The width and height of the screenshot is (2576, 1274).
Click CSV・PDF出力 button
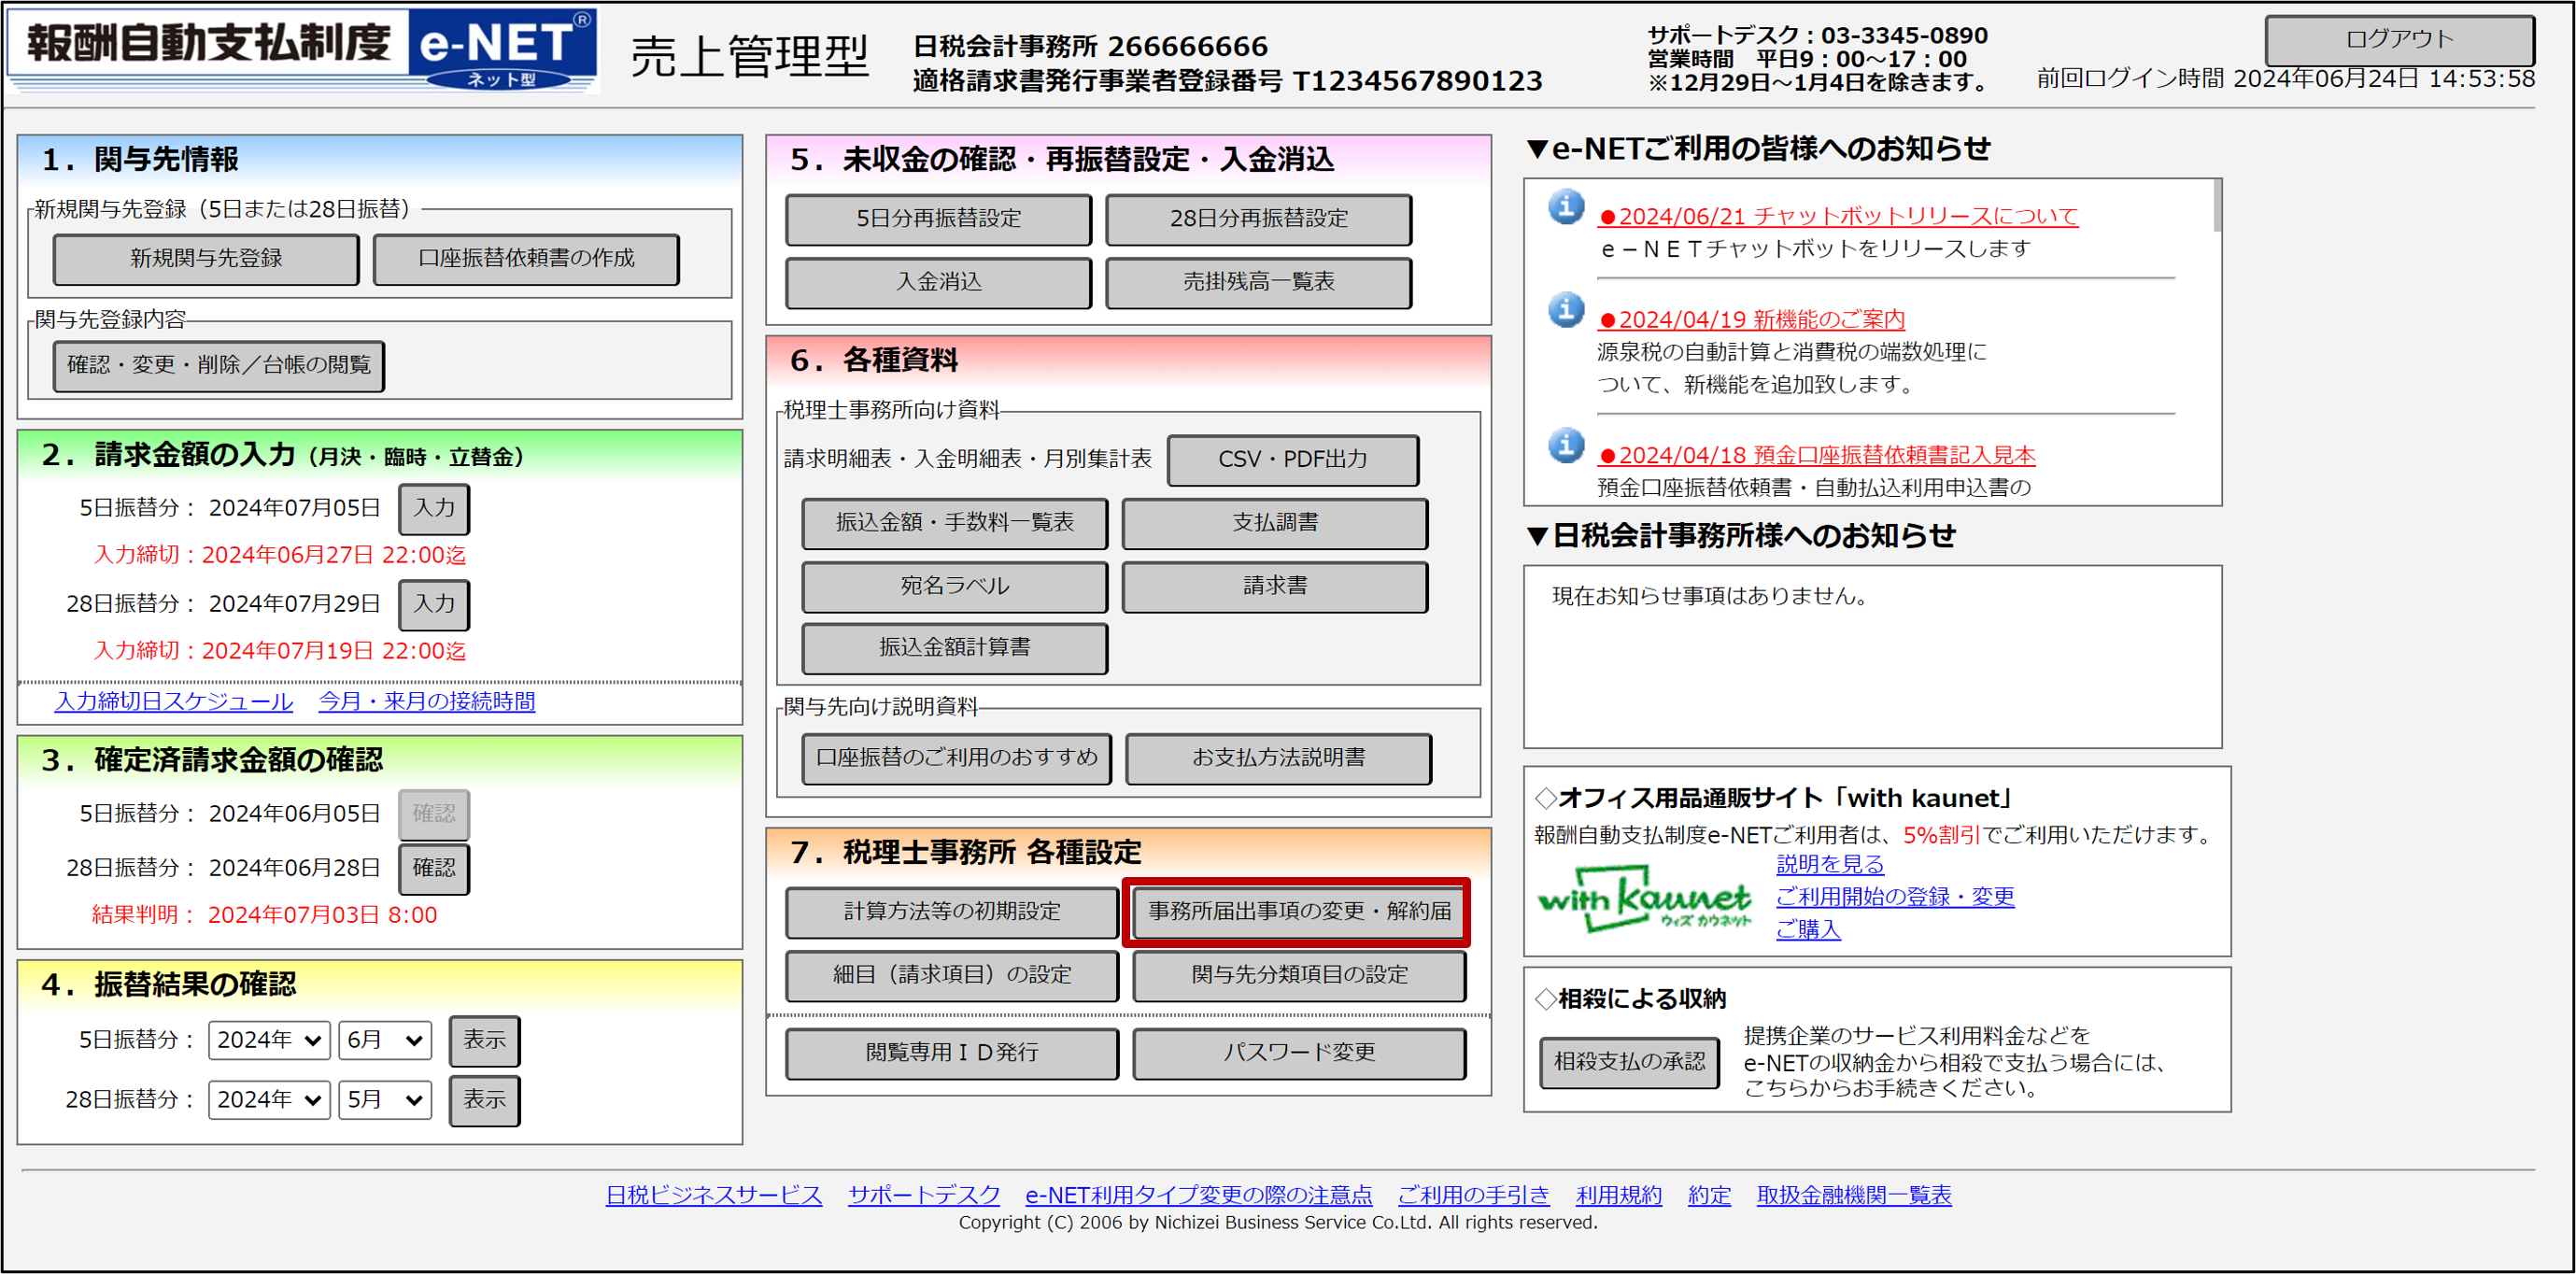click(1292, 460)
